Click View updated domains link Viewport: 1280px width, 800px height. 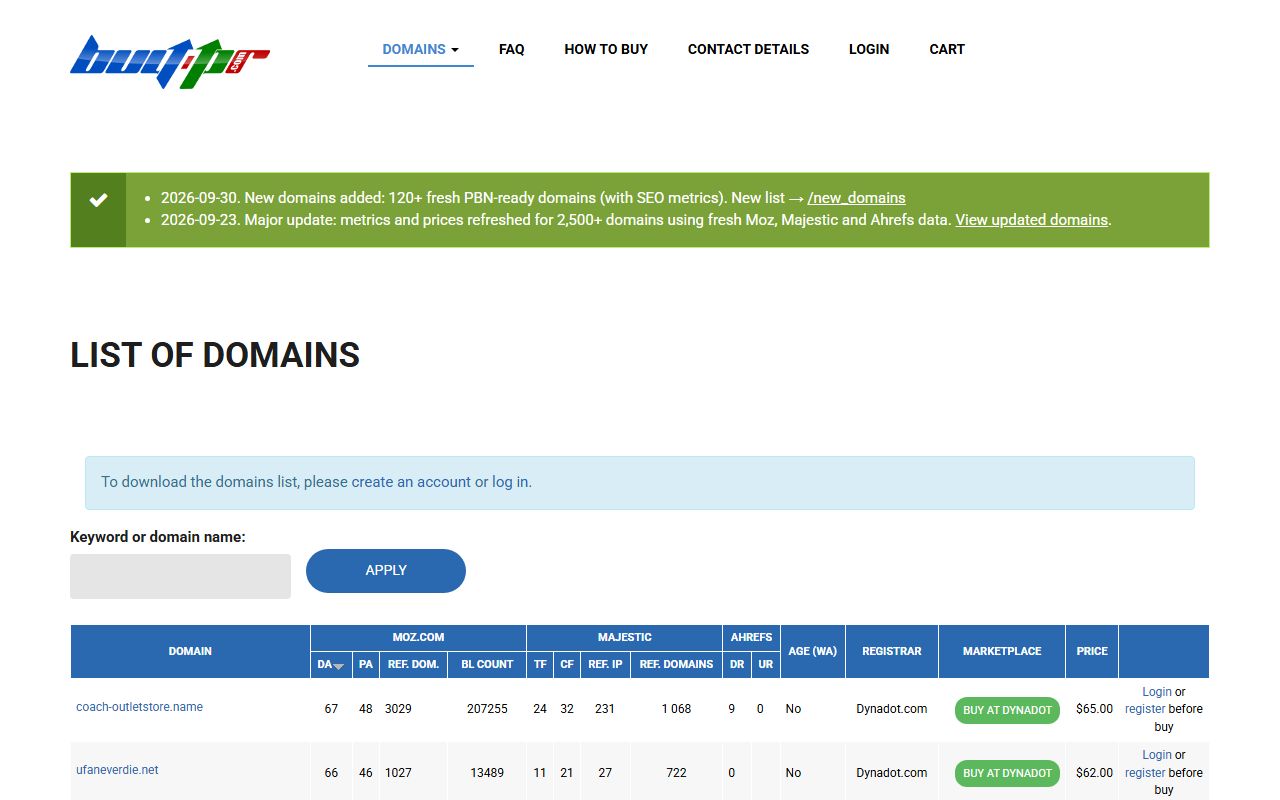1031,220
